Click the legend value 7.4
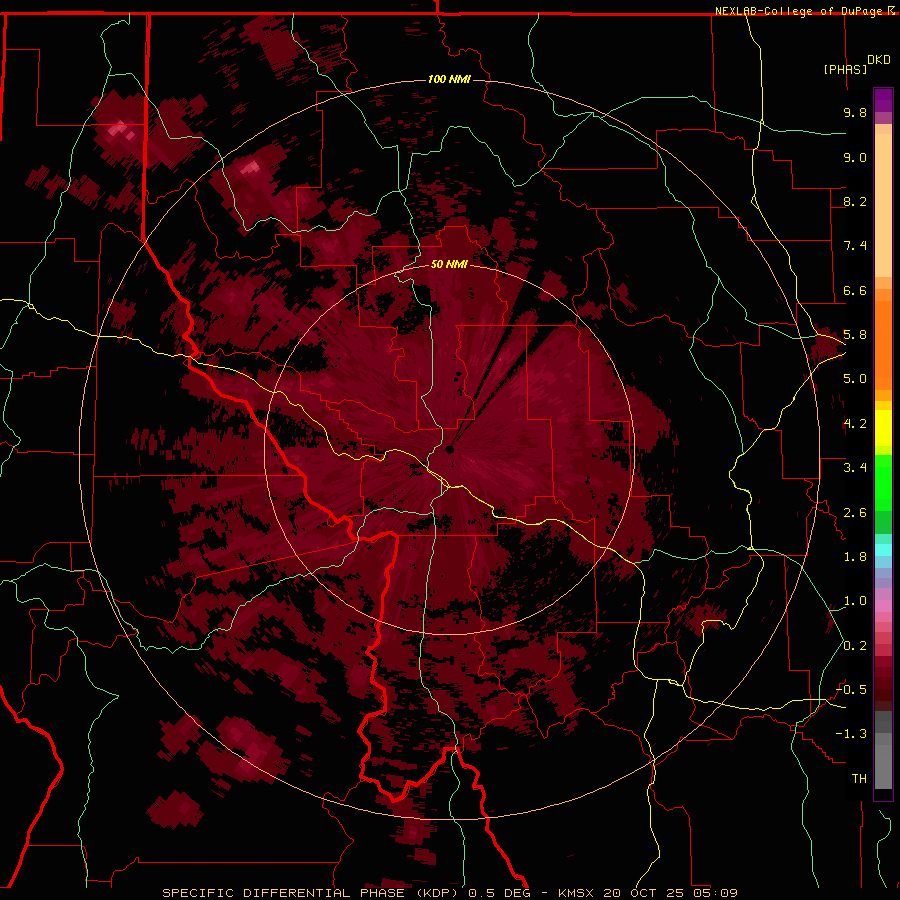 855,246
